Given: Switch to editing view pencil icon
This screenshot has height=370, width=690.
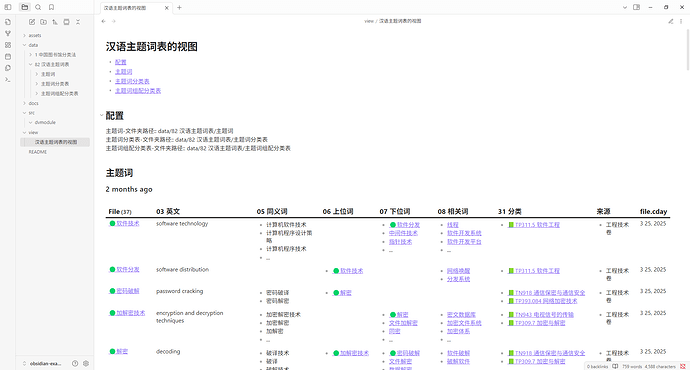Looking at the screenshot, I should (671, 21).
